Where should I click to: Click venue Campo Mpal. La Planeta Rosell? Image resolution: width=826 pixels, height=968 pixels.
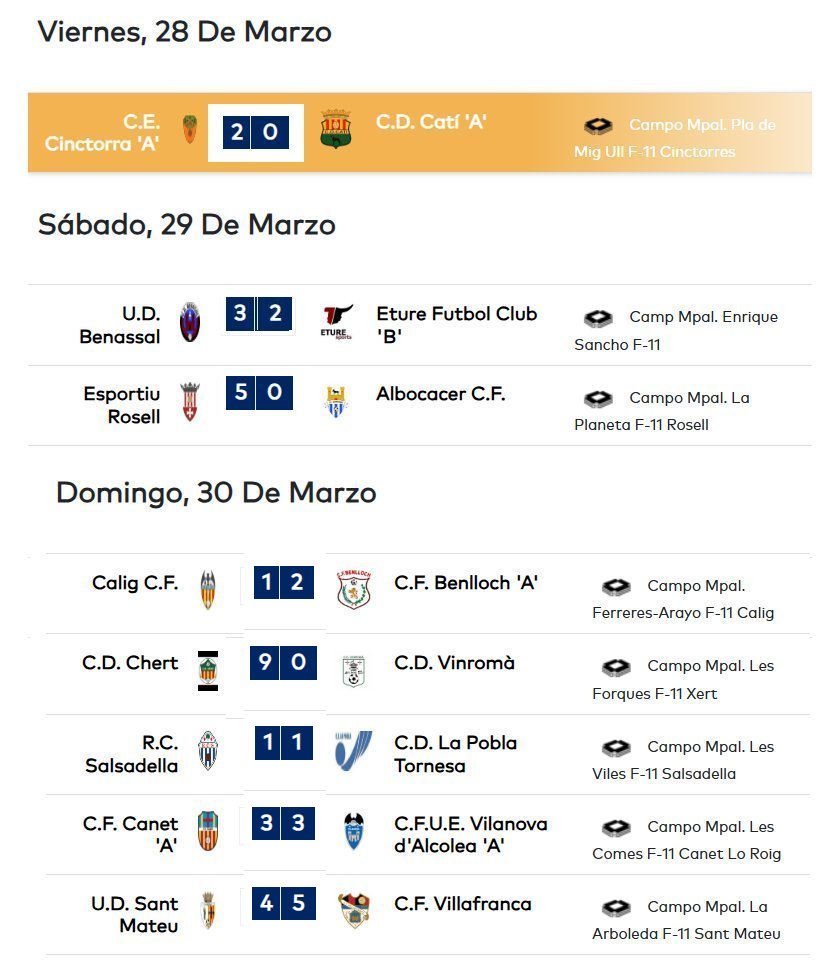pos(662,411)
